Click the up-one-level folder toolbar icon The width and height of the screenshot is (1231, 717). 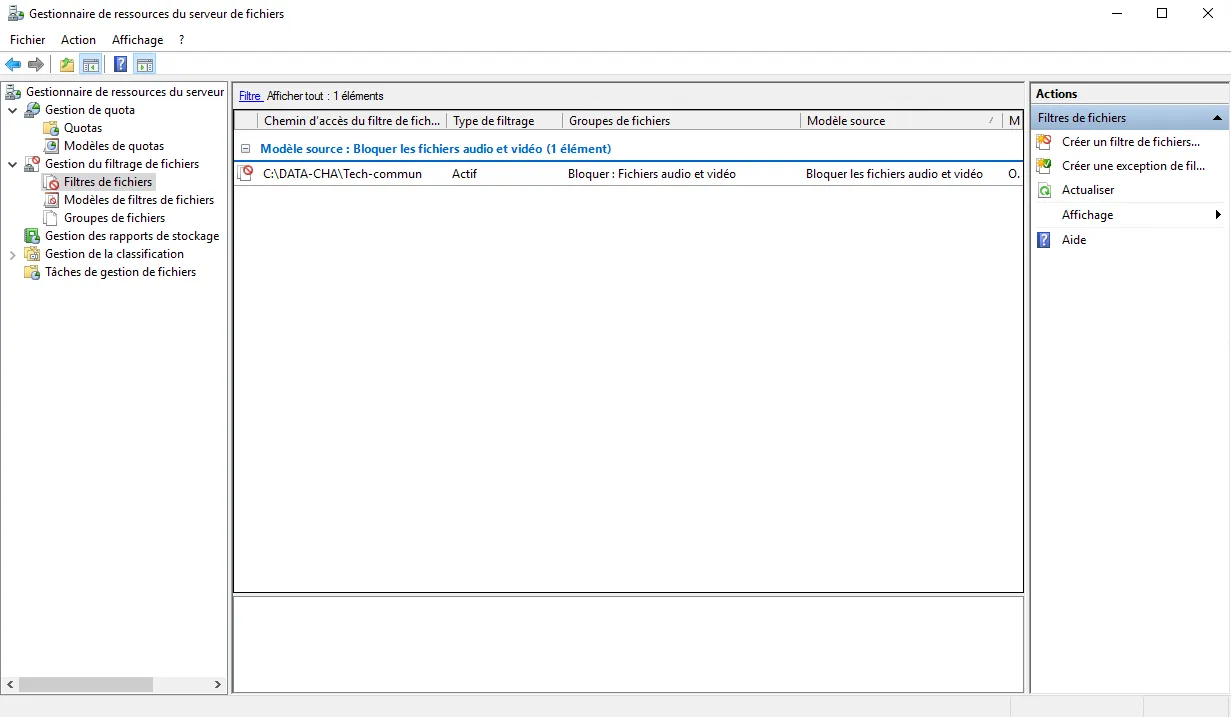pyautogui.click(x=67, y=65)
